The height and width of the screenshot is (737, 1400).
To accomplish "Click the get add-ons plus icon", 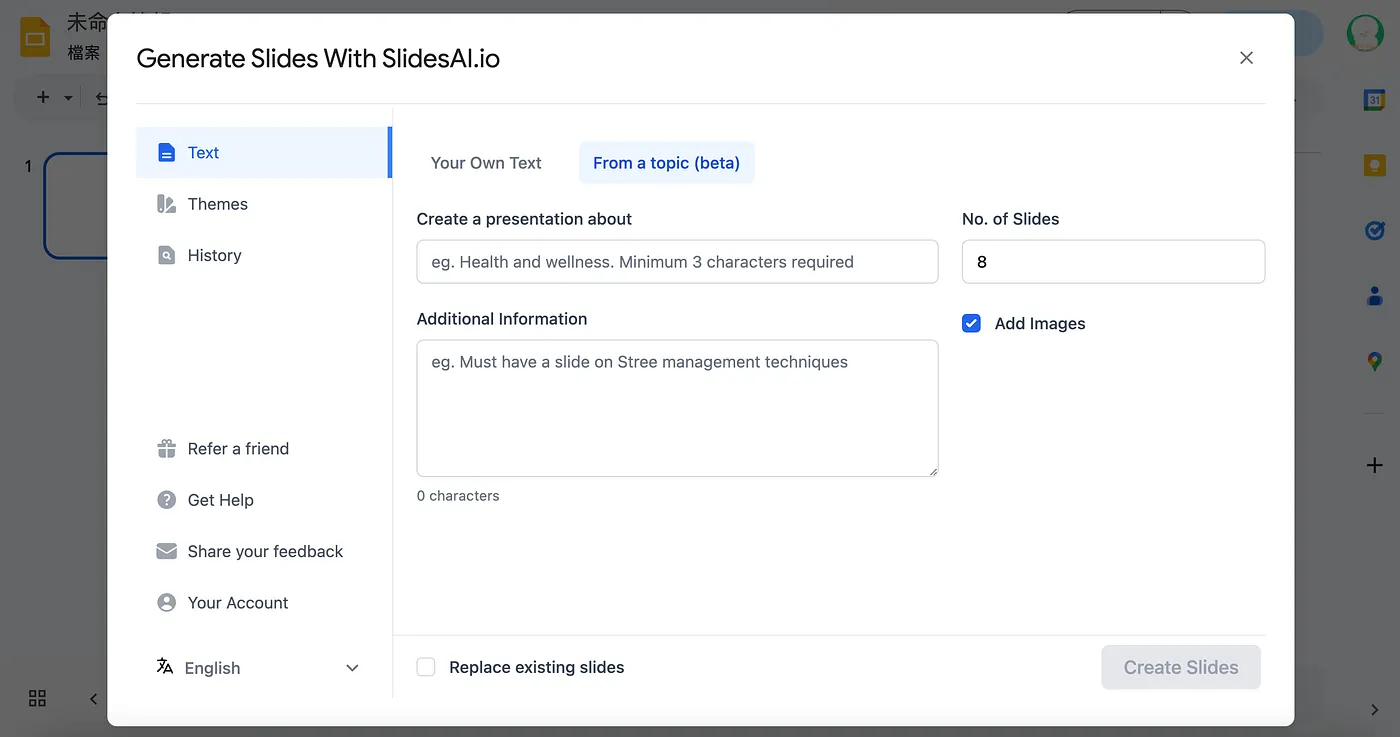I will pos(1375,465).
